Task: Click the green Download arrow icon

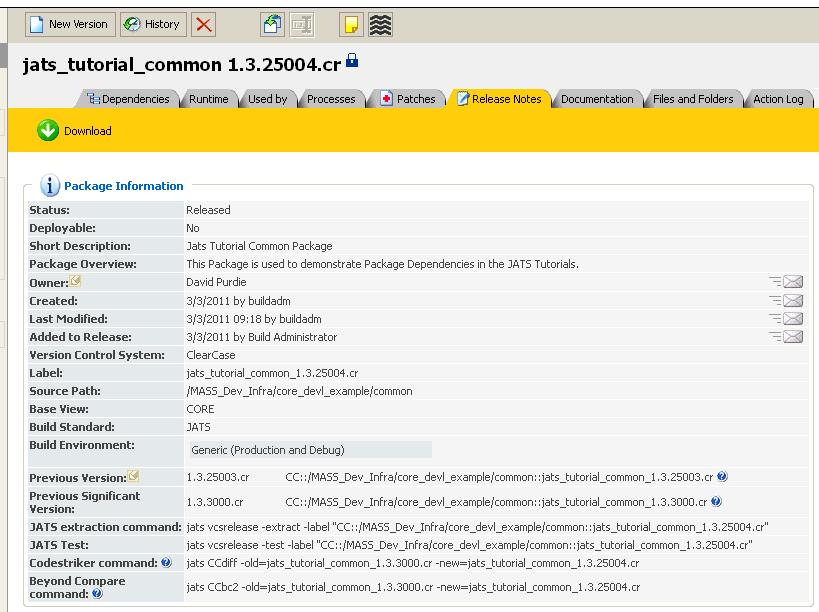Action: click(48, 131)
